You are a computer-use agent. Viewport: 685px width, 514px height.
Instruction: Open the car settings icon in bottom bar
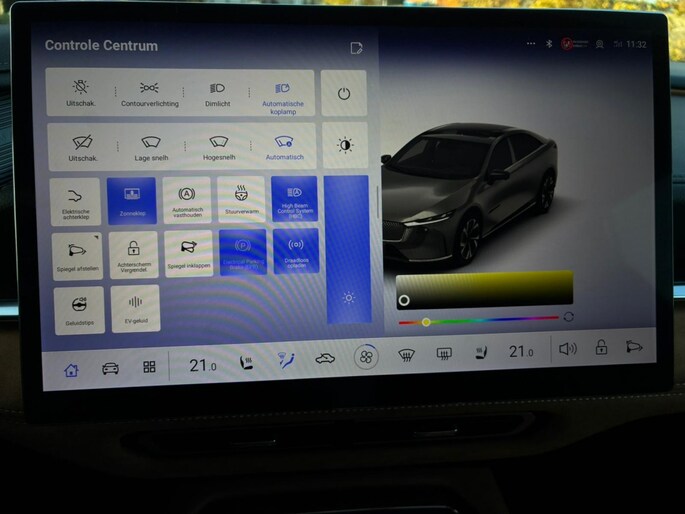pyautogui.click(x=110, y=368)
